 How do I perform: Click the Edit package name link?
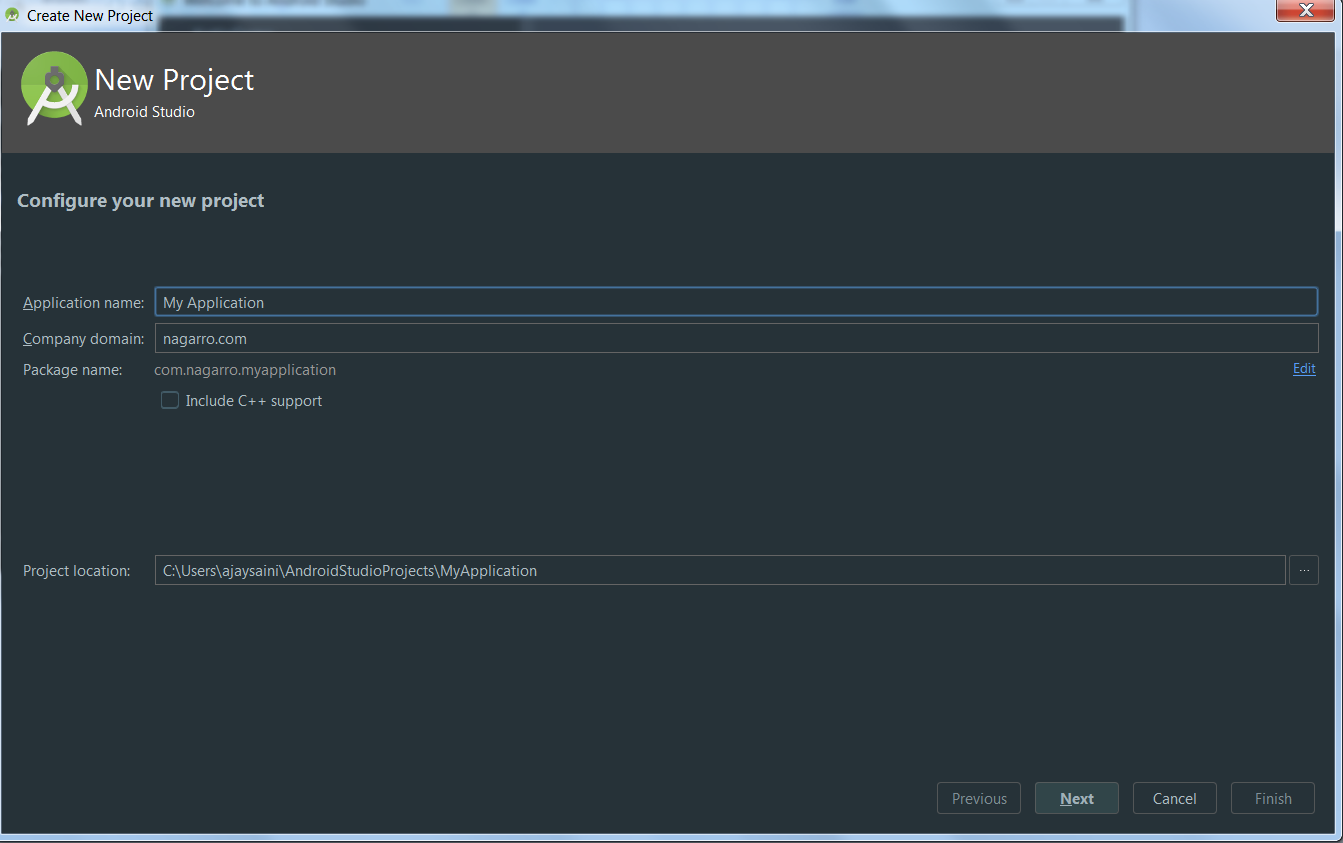point(1304,369)
